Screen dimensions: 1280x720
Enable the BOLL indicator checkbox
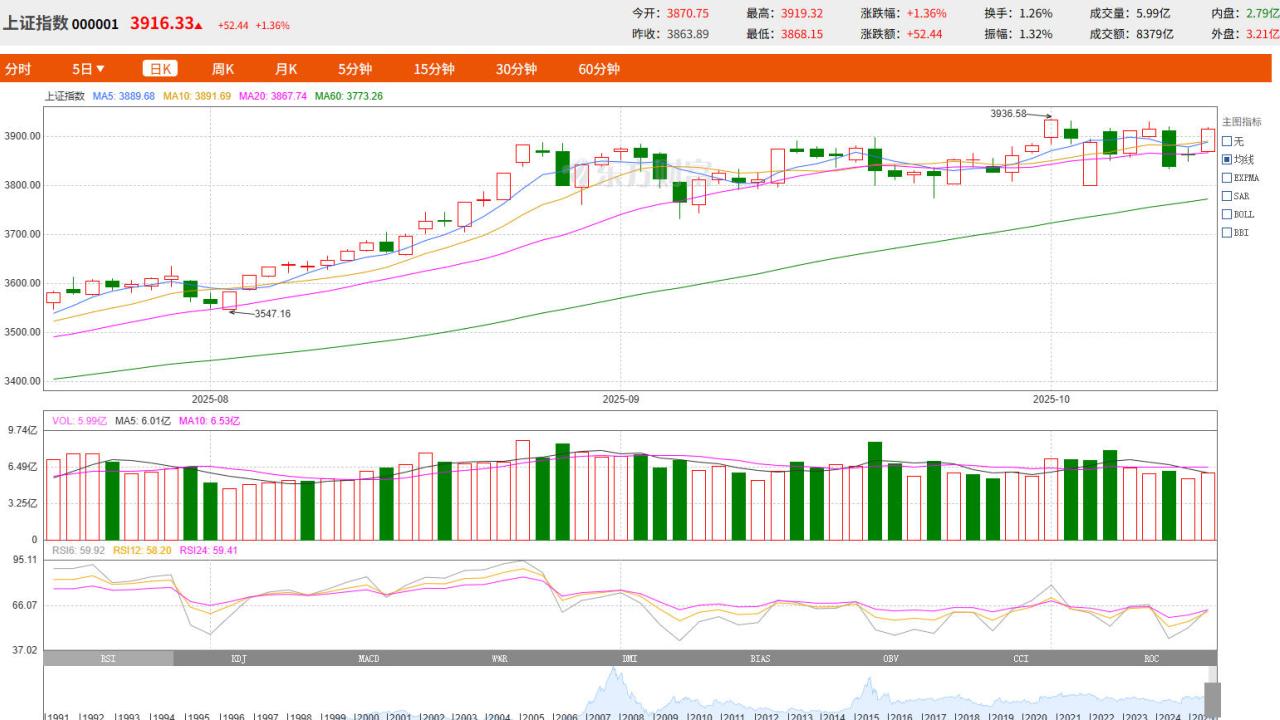[x=1227, y=214]
